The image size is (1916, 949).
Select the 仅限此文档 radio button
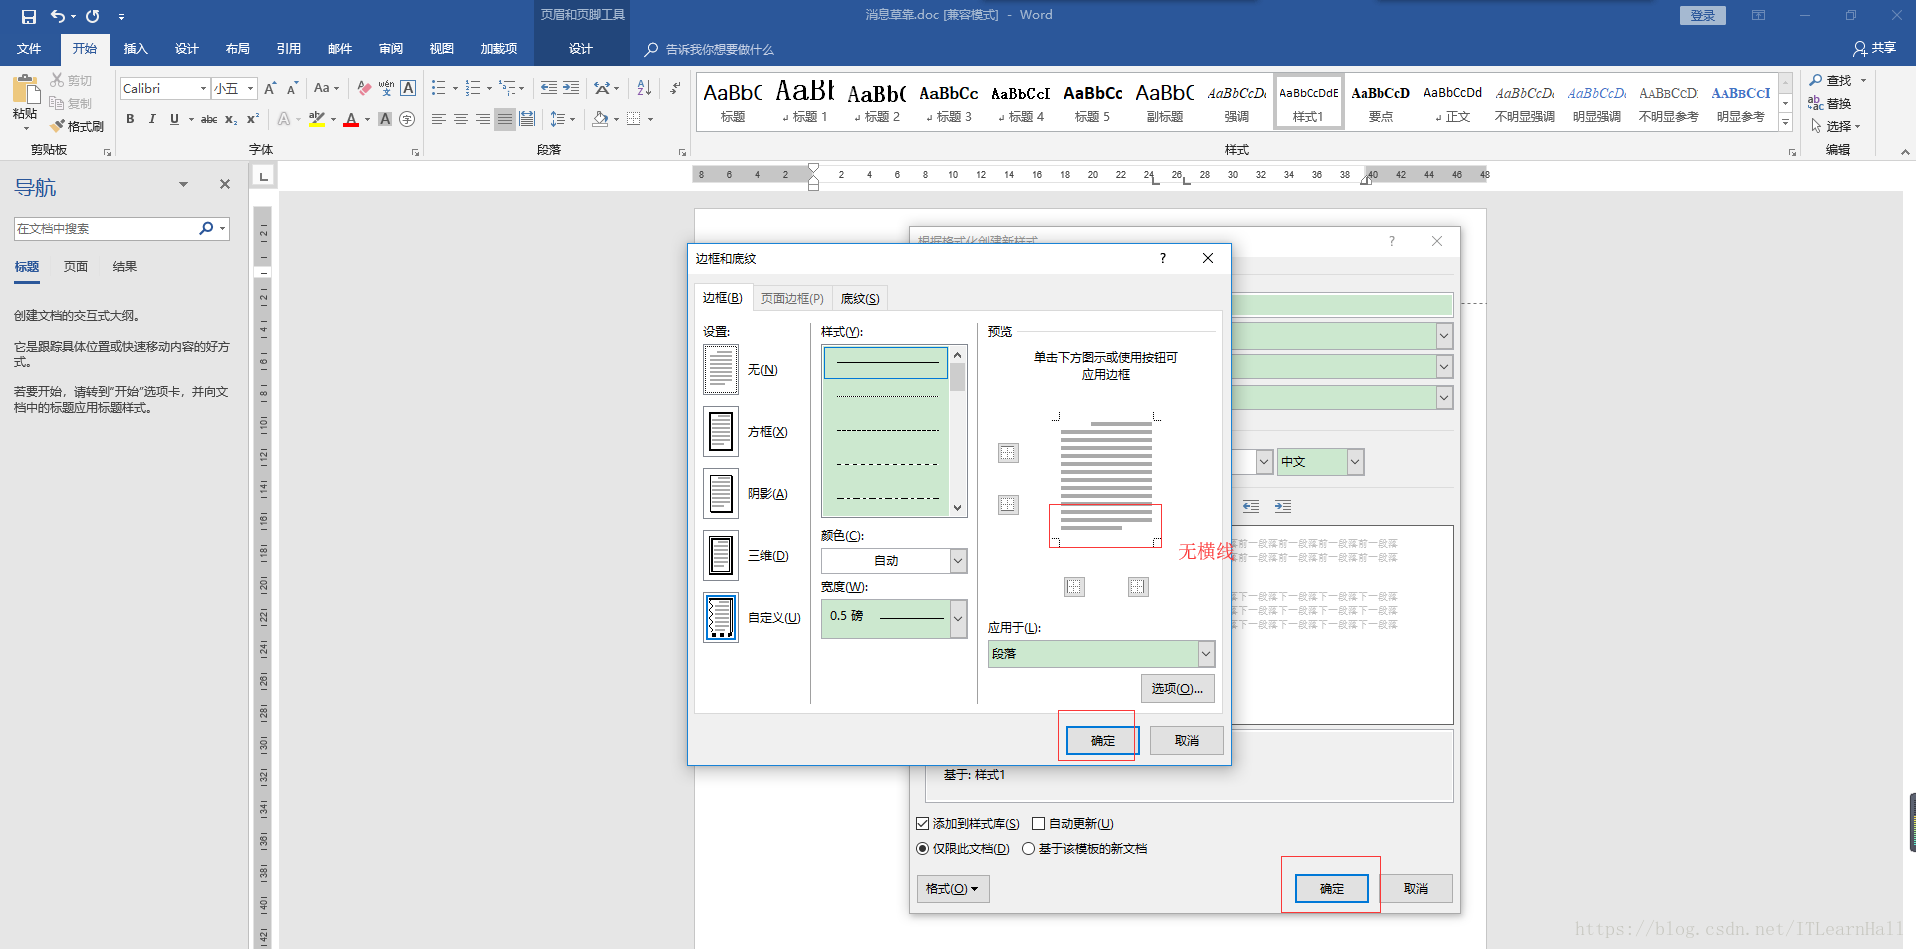coord(922,849)
